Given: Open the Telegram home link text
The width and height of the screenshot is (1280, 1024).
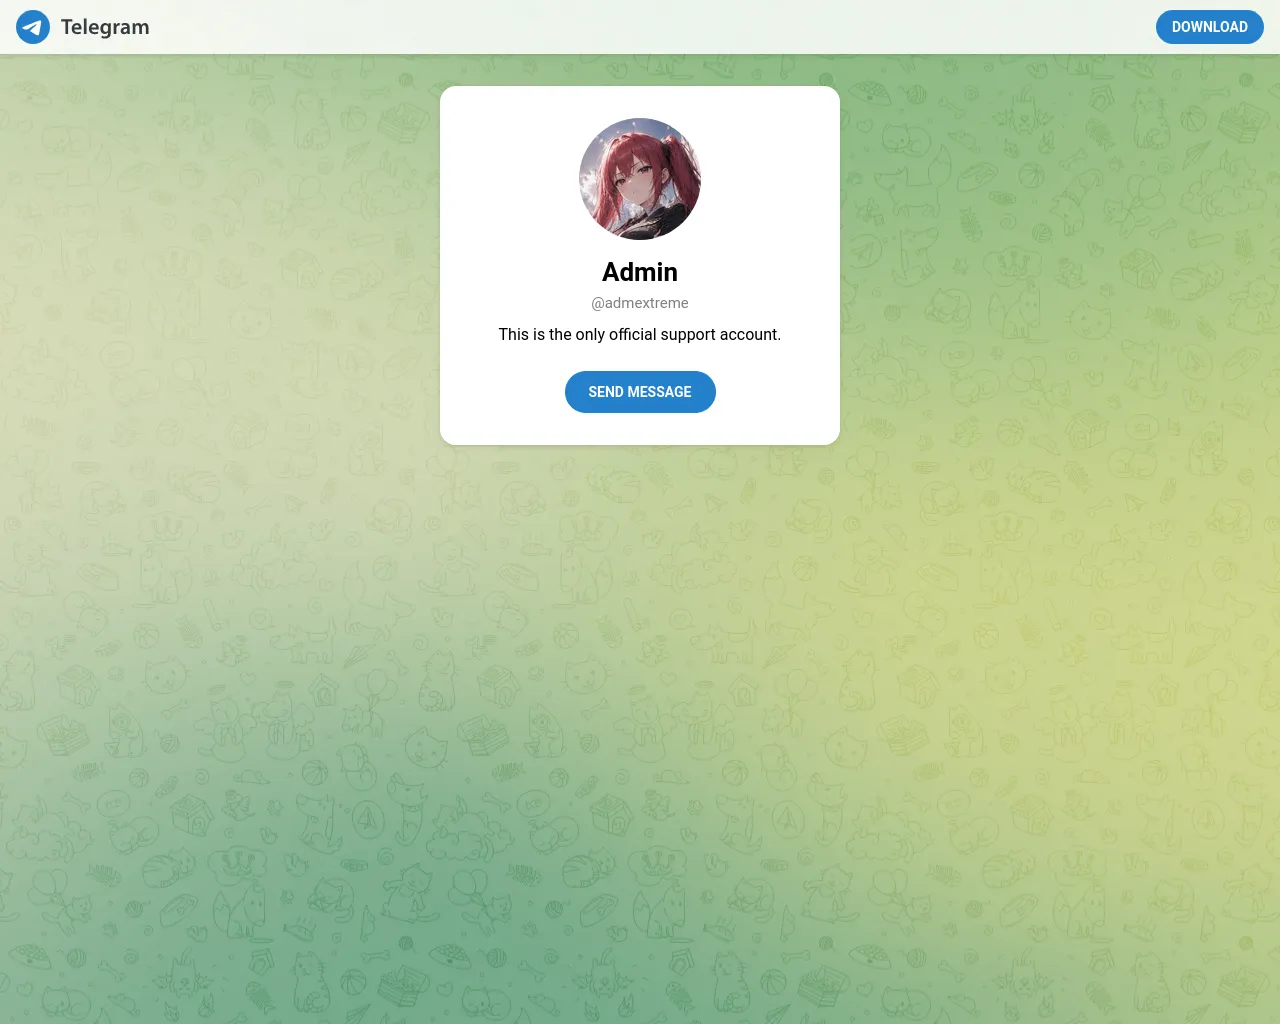Looking at the screenshot, I should pos(105,27).
